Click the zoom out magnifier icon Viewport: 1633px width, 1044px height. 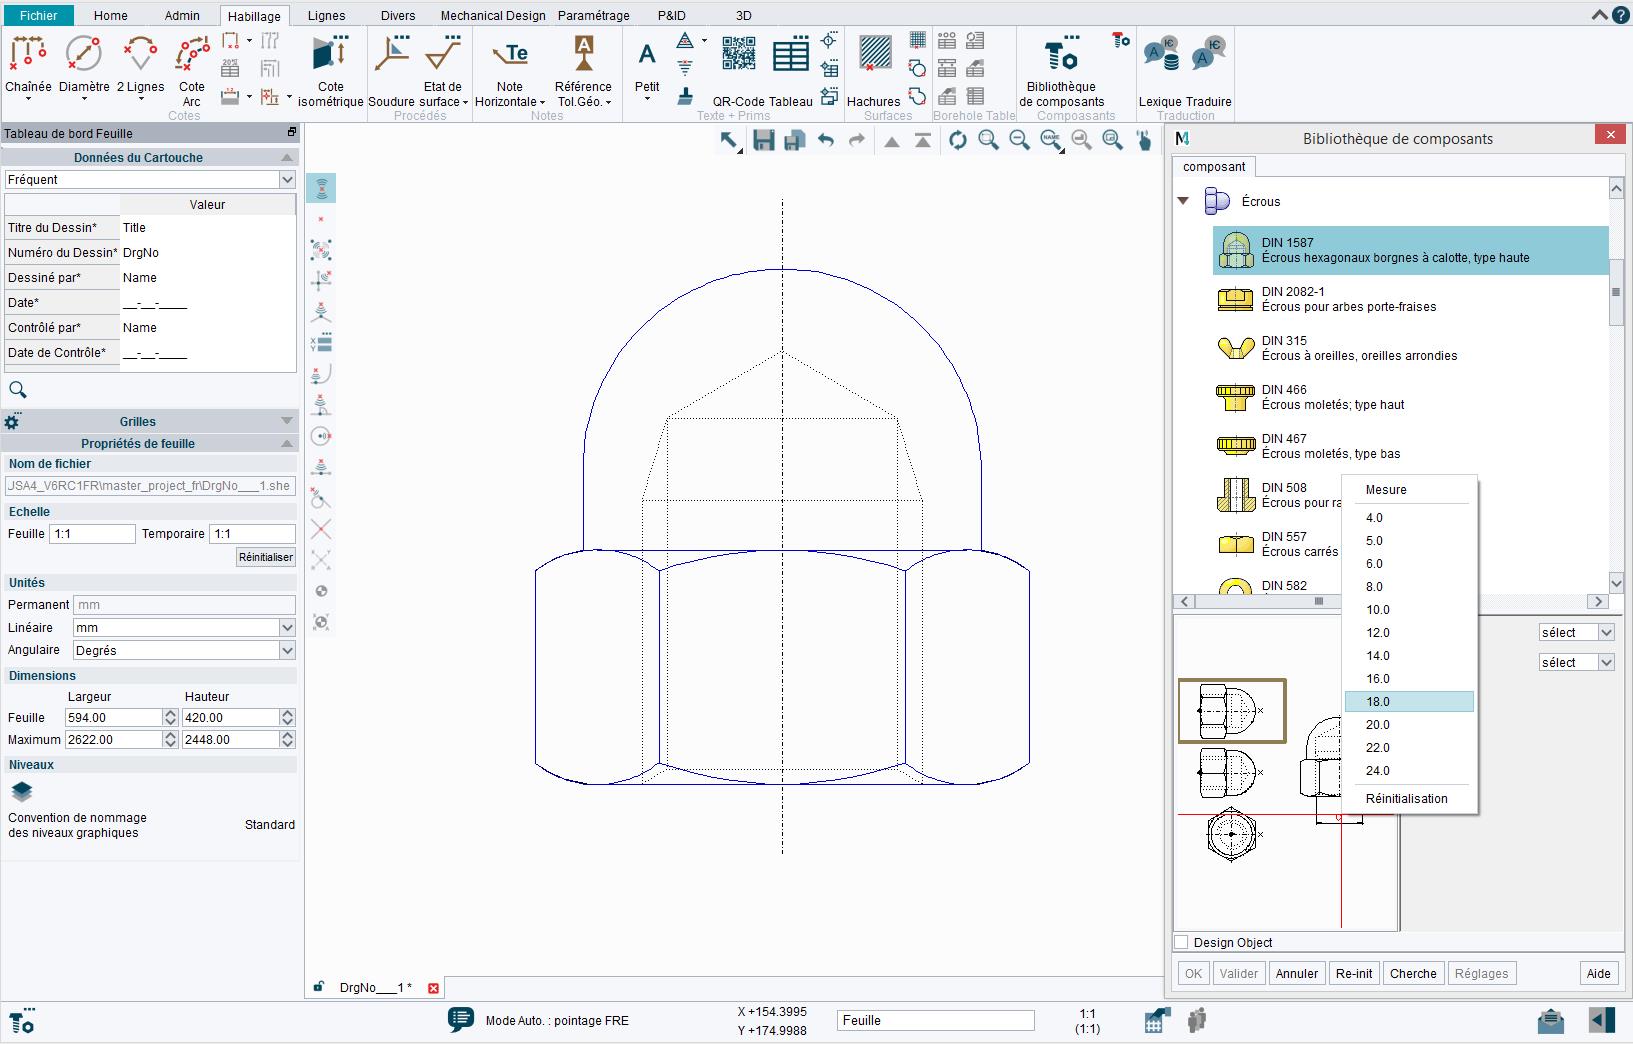pyautogui.click(x=1020, y=141)
